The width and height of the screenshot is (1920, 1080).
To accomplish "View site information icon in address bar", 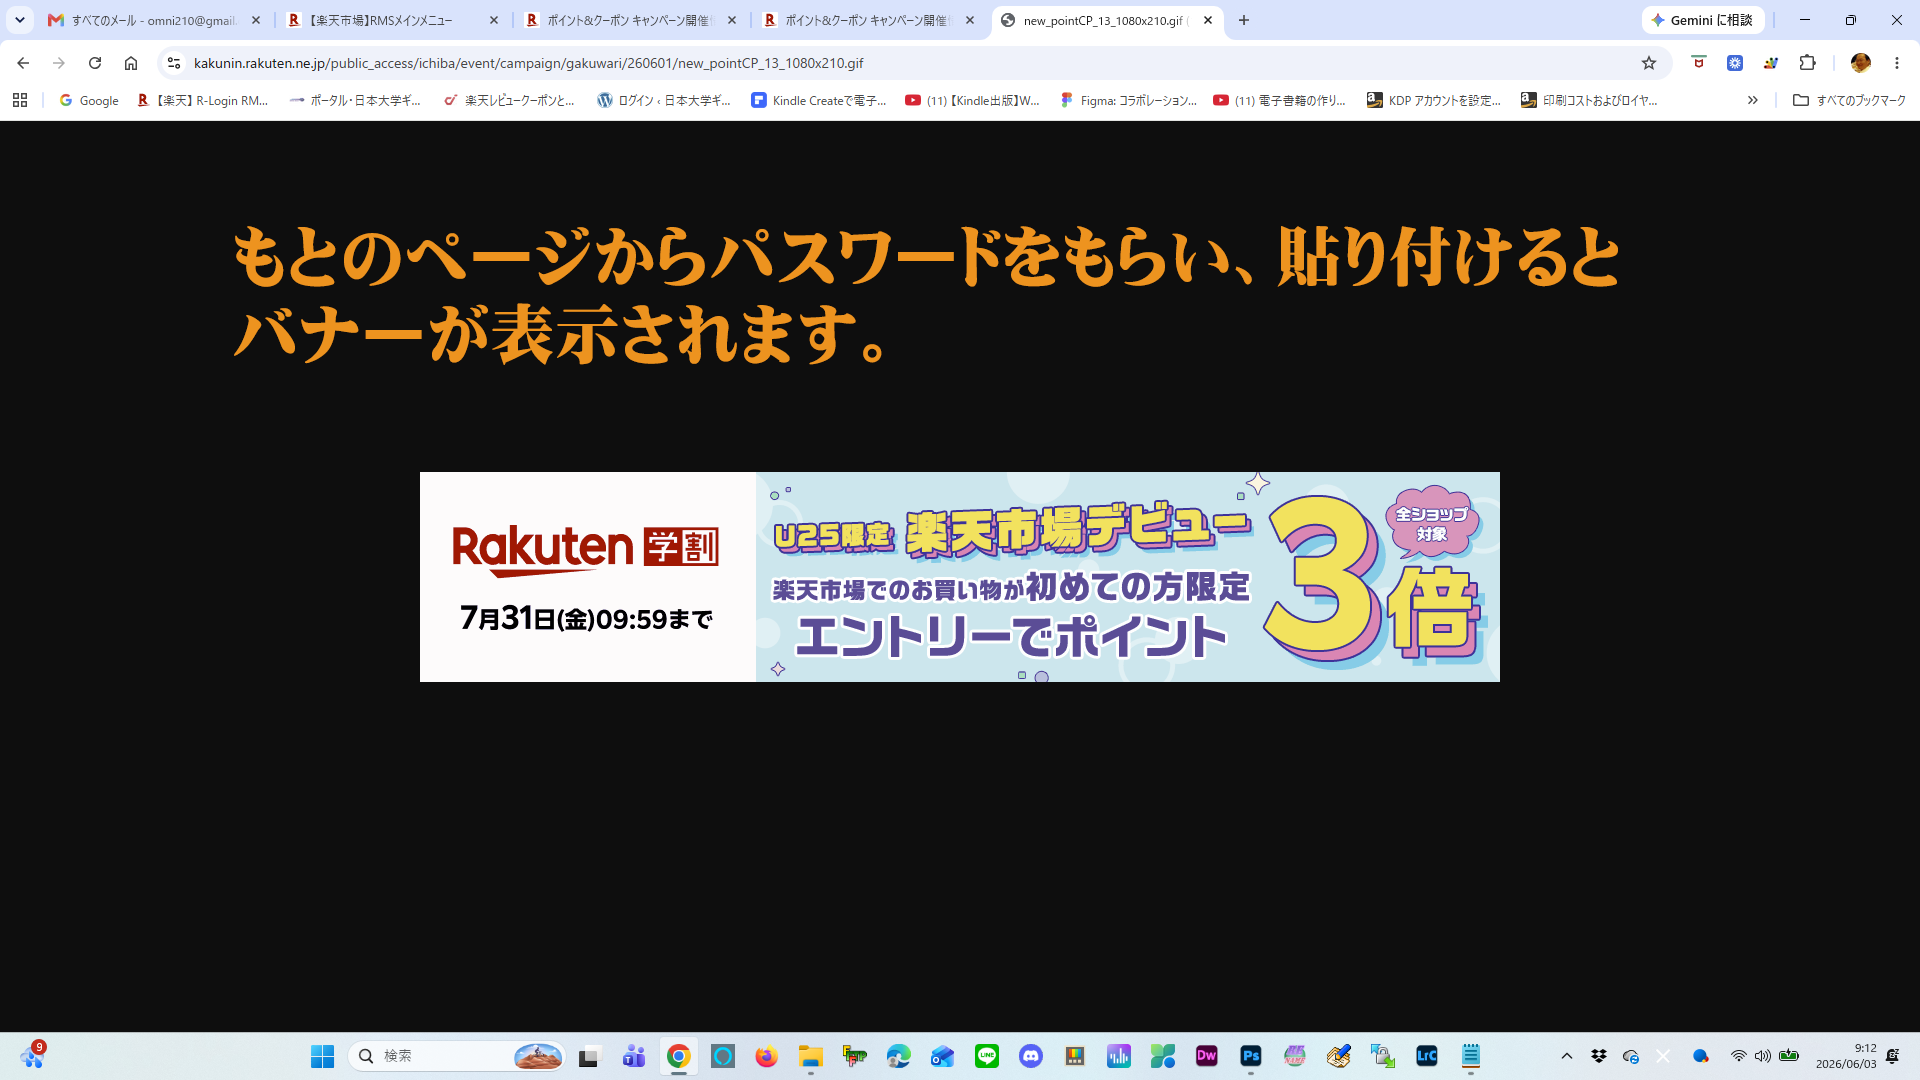I will [174, 63].
